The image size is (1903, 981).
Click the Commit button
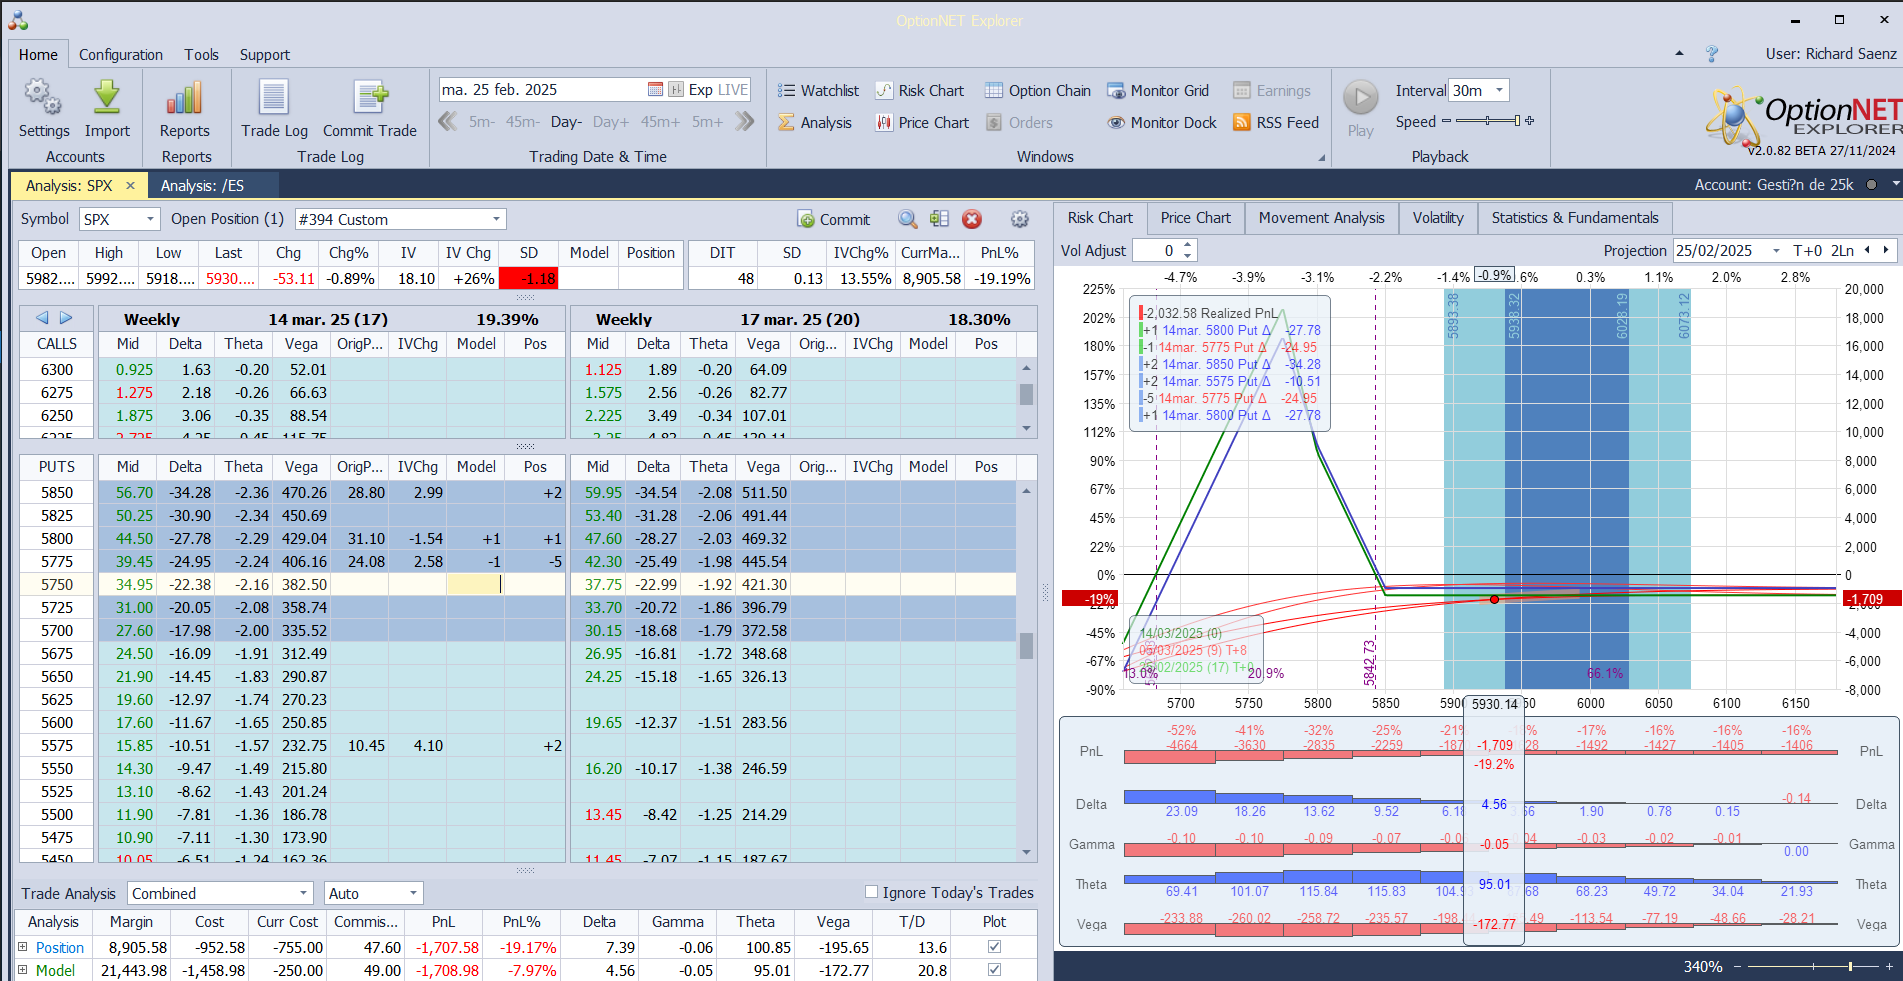(x=833, y=220)
